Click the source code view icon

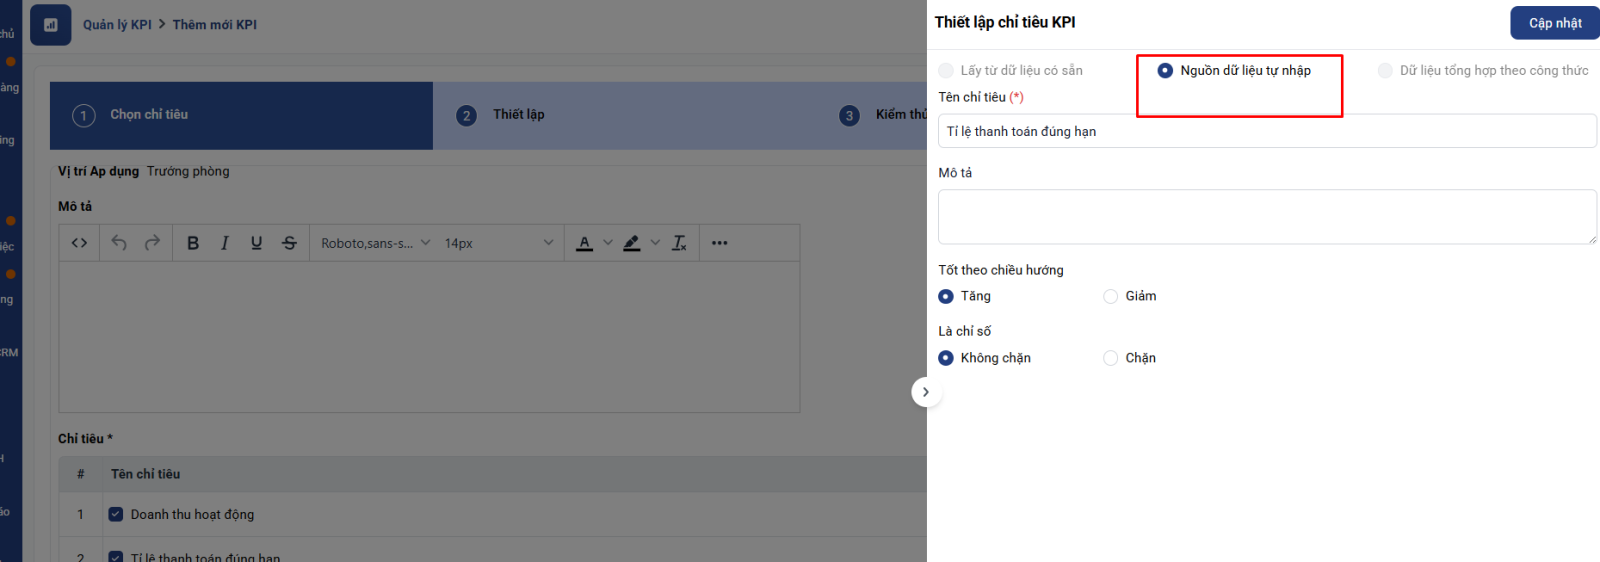click(x=79, y=243)
